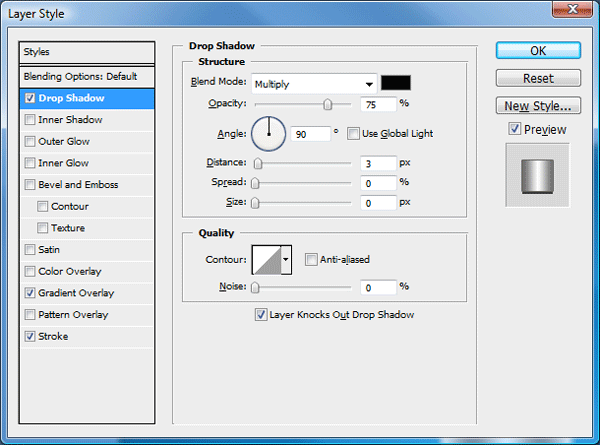Enable the Outer Glow checkbox

tap(30, 142)
